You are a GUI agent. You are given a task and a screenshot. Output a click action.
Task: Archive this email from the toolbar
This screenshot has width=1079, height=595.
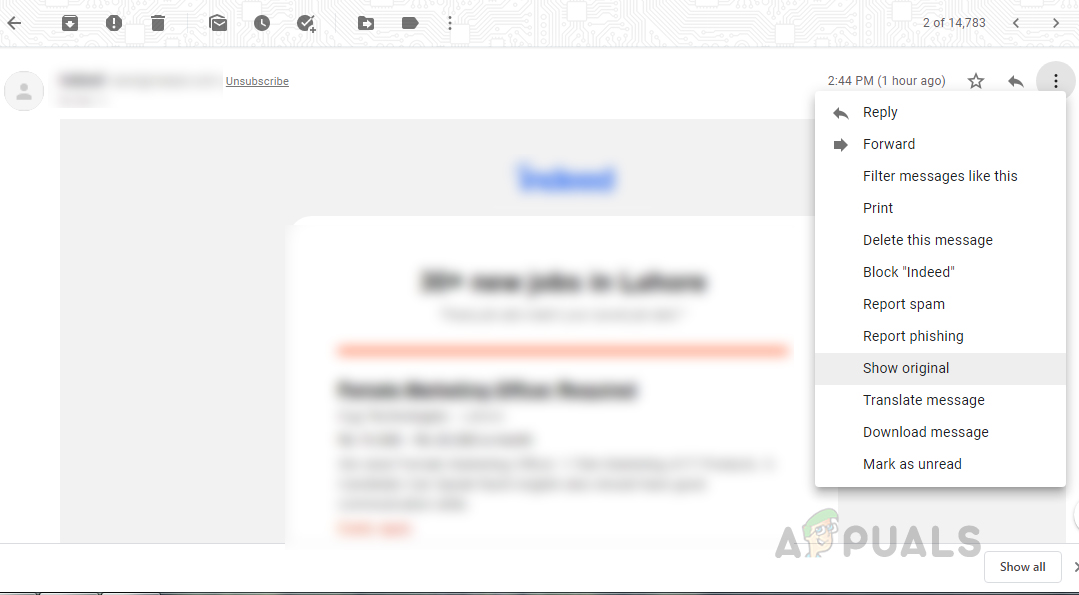pos(70,23)
